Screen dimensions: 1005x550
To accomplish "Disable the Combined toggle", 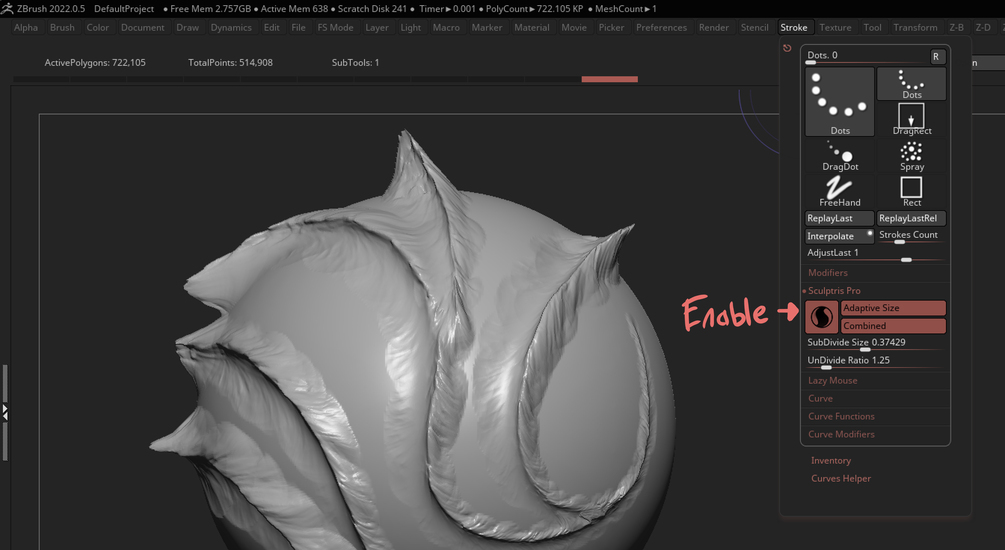I will 893,326.
